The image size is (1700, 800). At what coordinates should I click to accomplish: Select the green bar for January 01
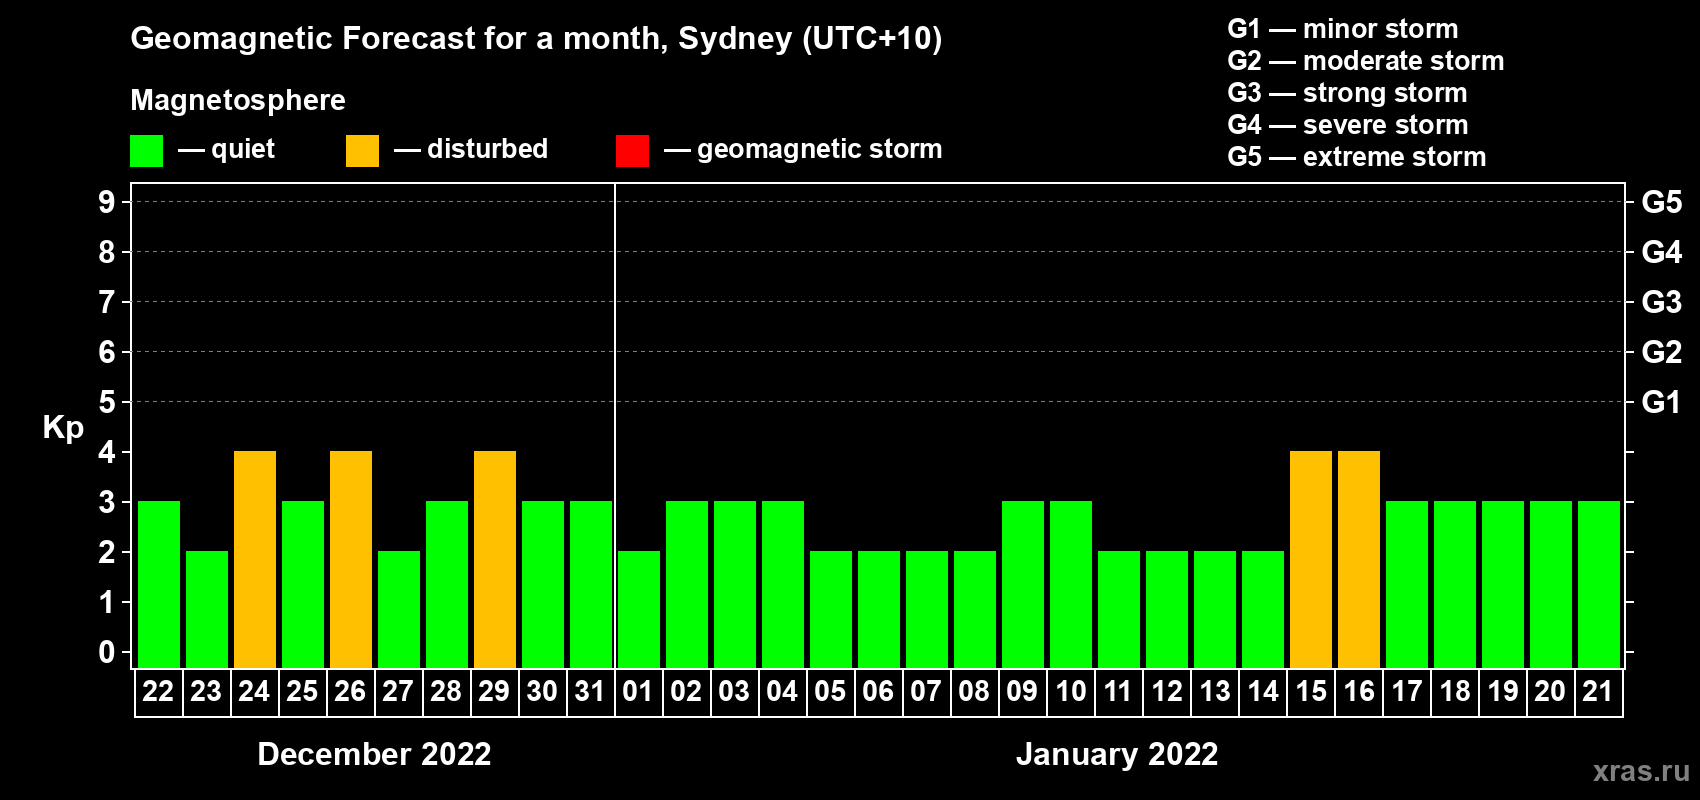coord(639,609)
